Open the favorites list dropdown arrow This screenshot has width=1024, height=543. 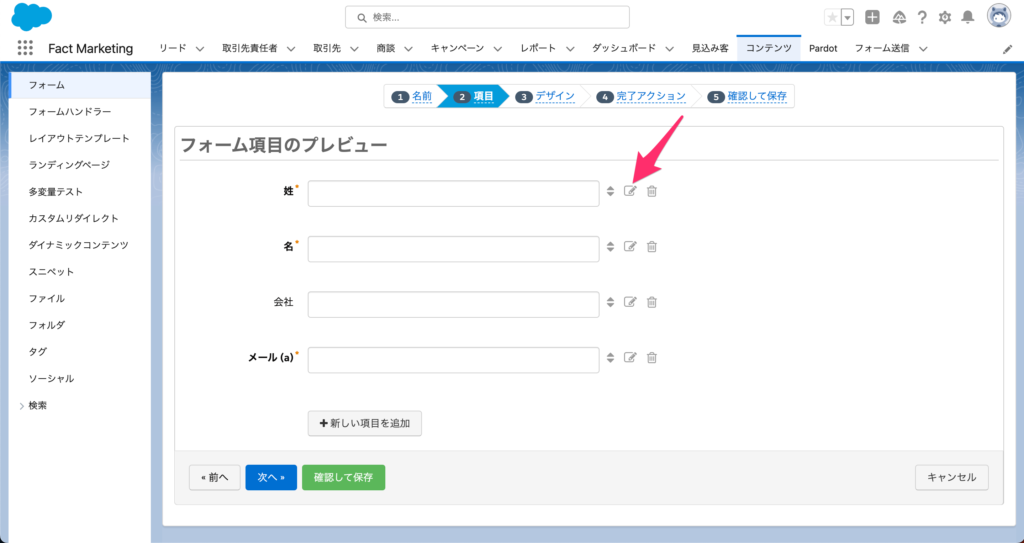(848, 18)
